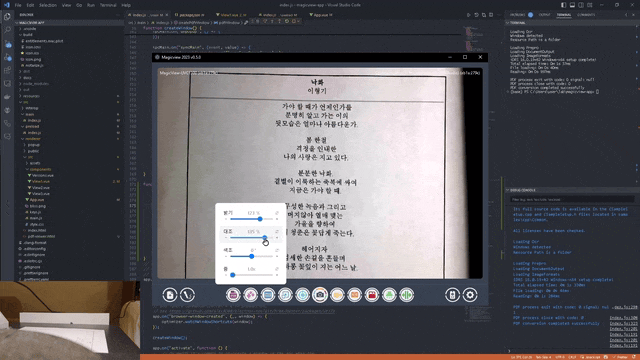The width and height of the screenshot is (640, 360).
Task: Open VS Code Search in activity bar
Action: tap(7, 30)
